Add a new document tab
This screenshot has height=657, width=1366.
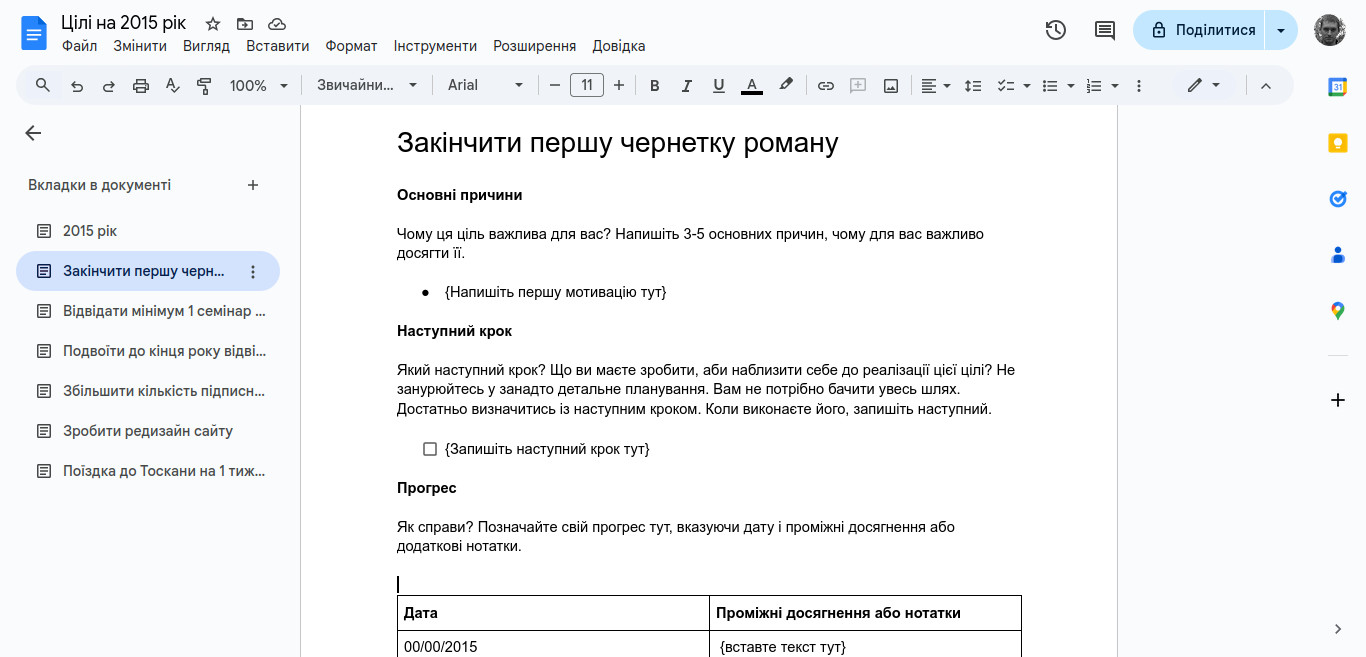point(253,185)
